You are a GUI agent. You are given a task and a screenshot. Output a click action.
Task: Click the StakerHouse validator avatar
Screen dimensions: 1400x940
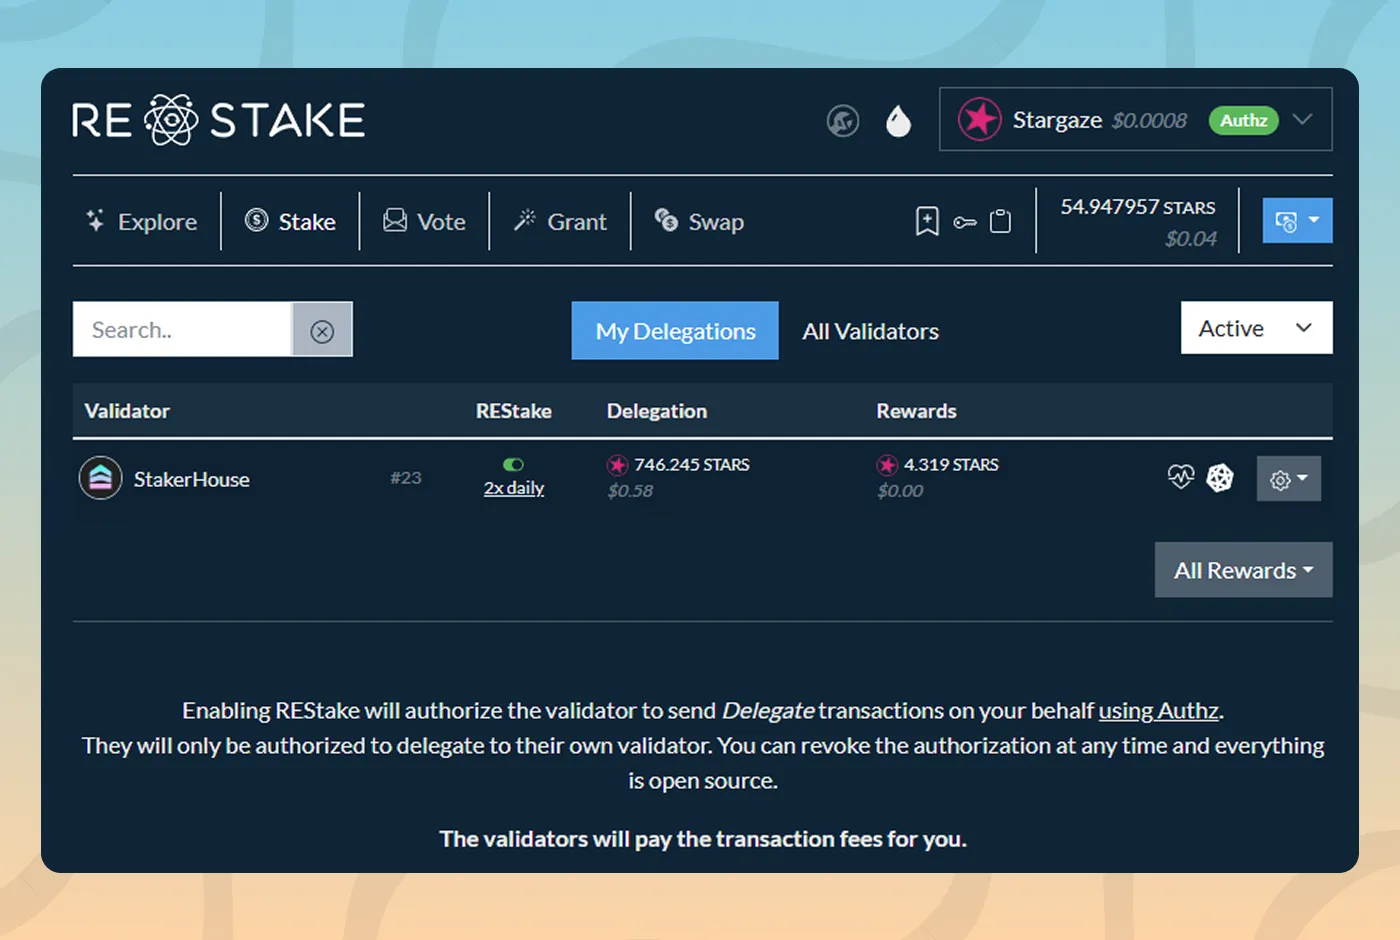tap(101, 478)
